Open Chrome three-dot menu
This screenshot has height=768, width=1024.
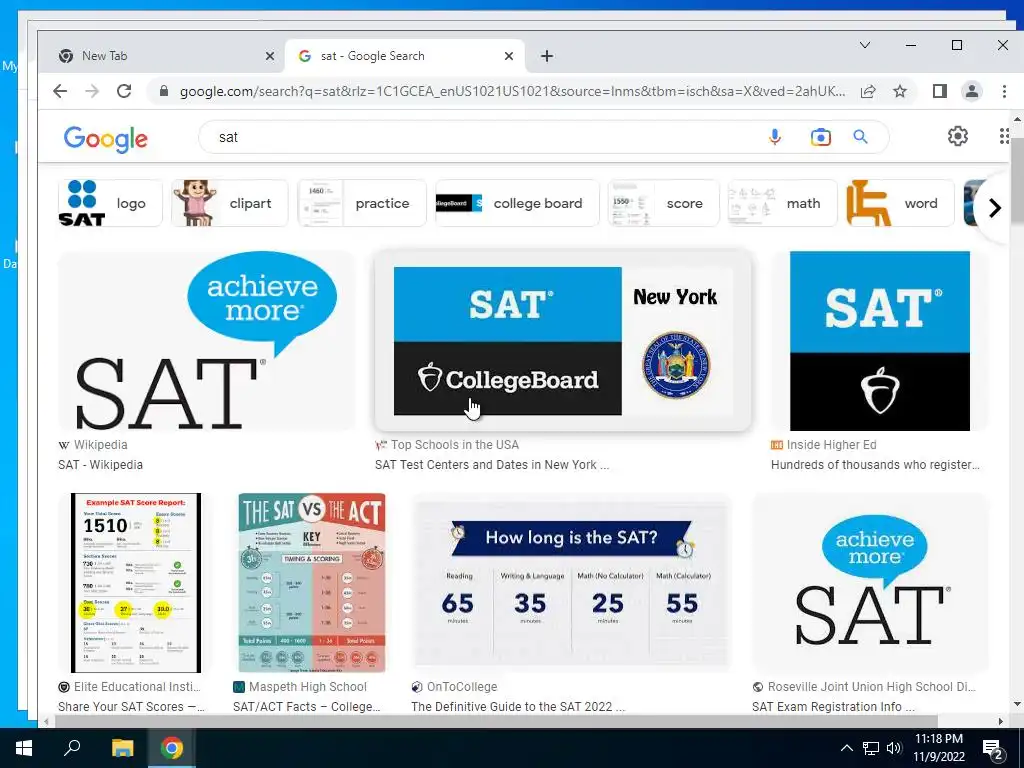(1004, 91)
